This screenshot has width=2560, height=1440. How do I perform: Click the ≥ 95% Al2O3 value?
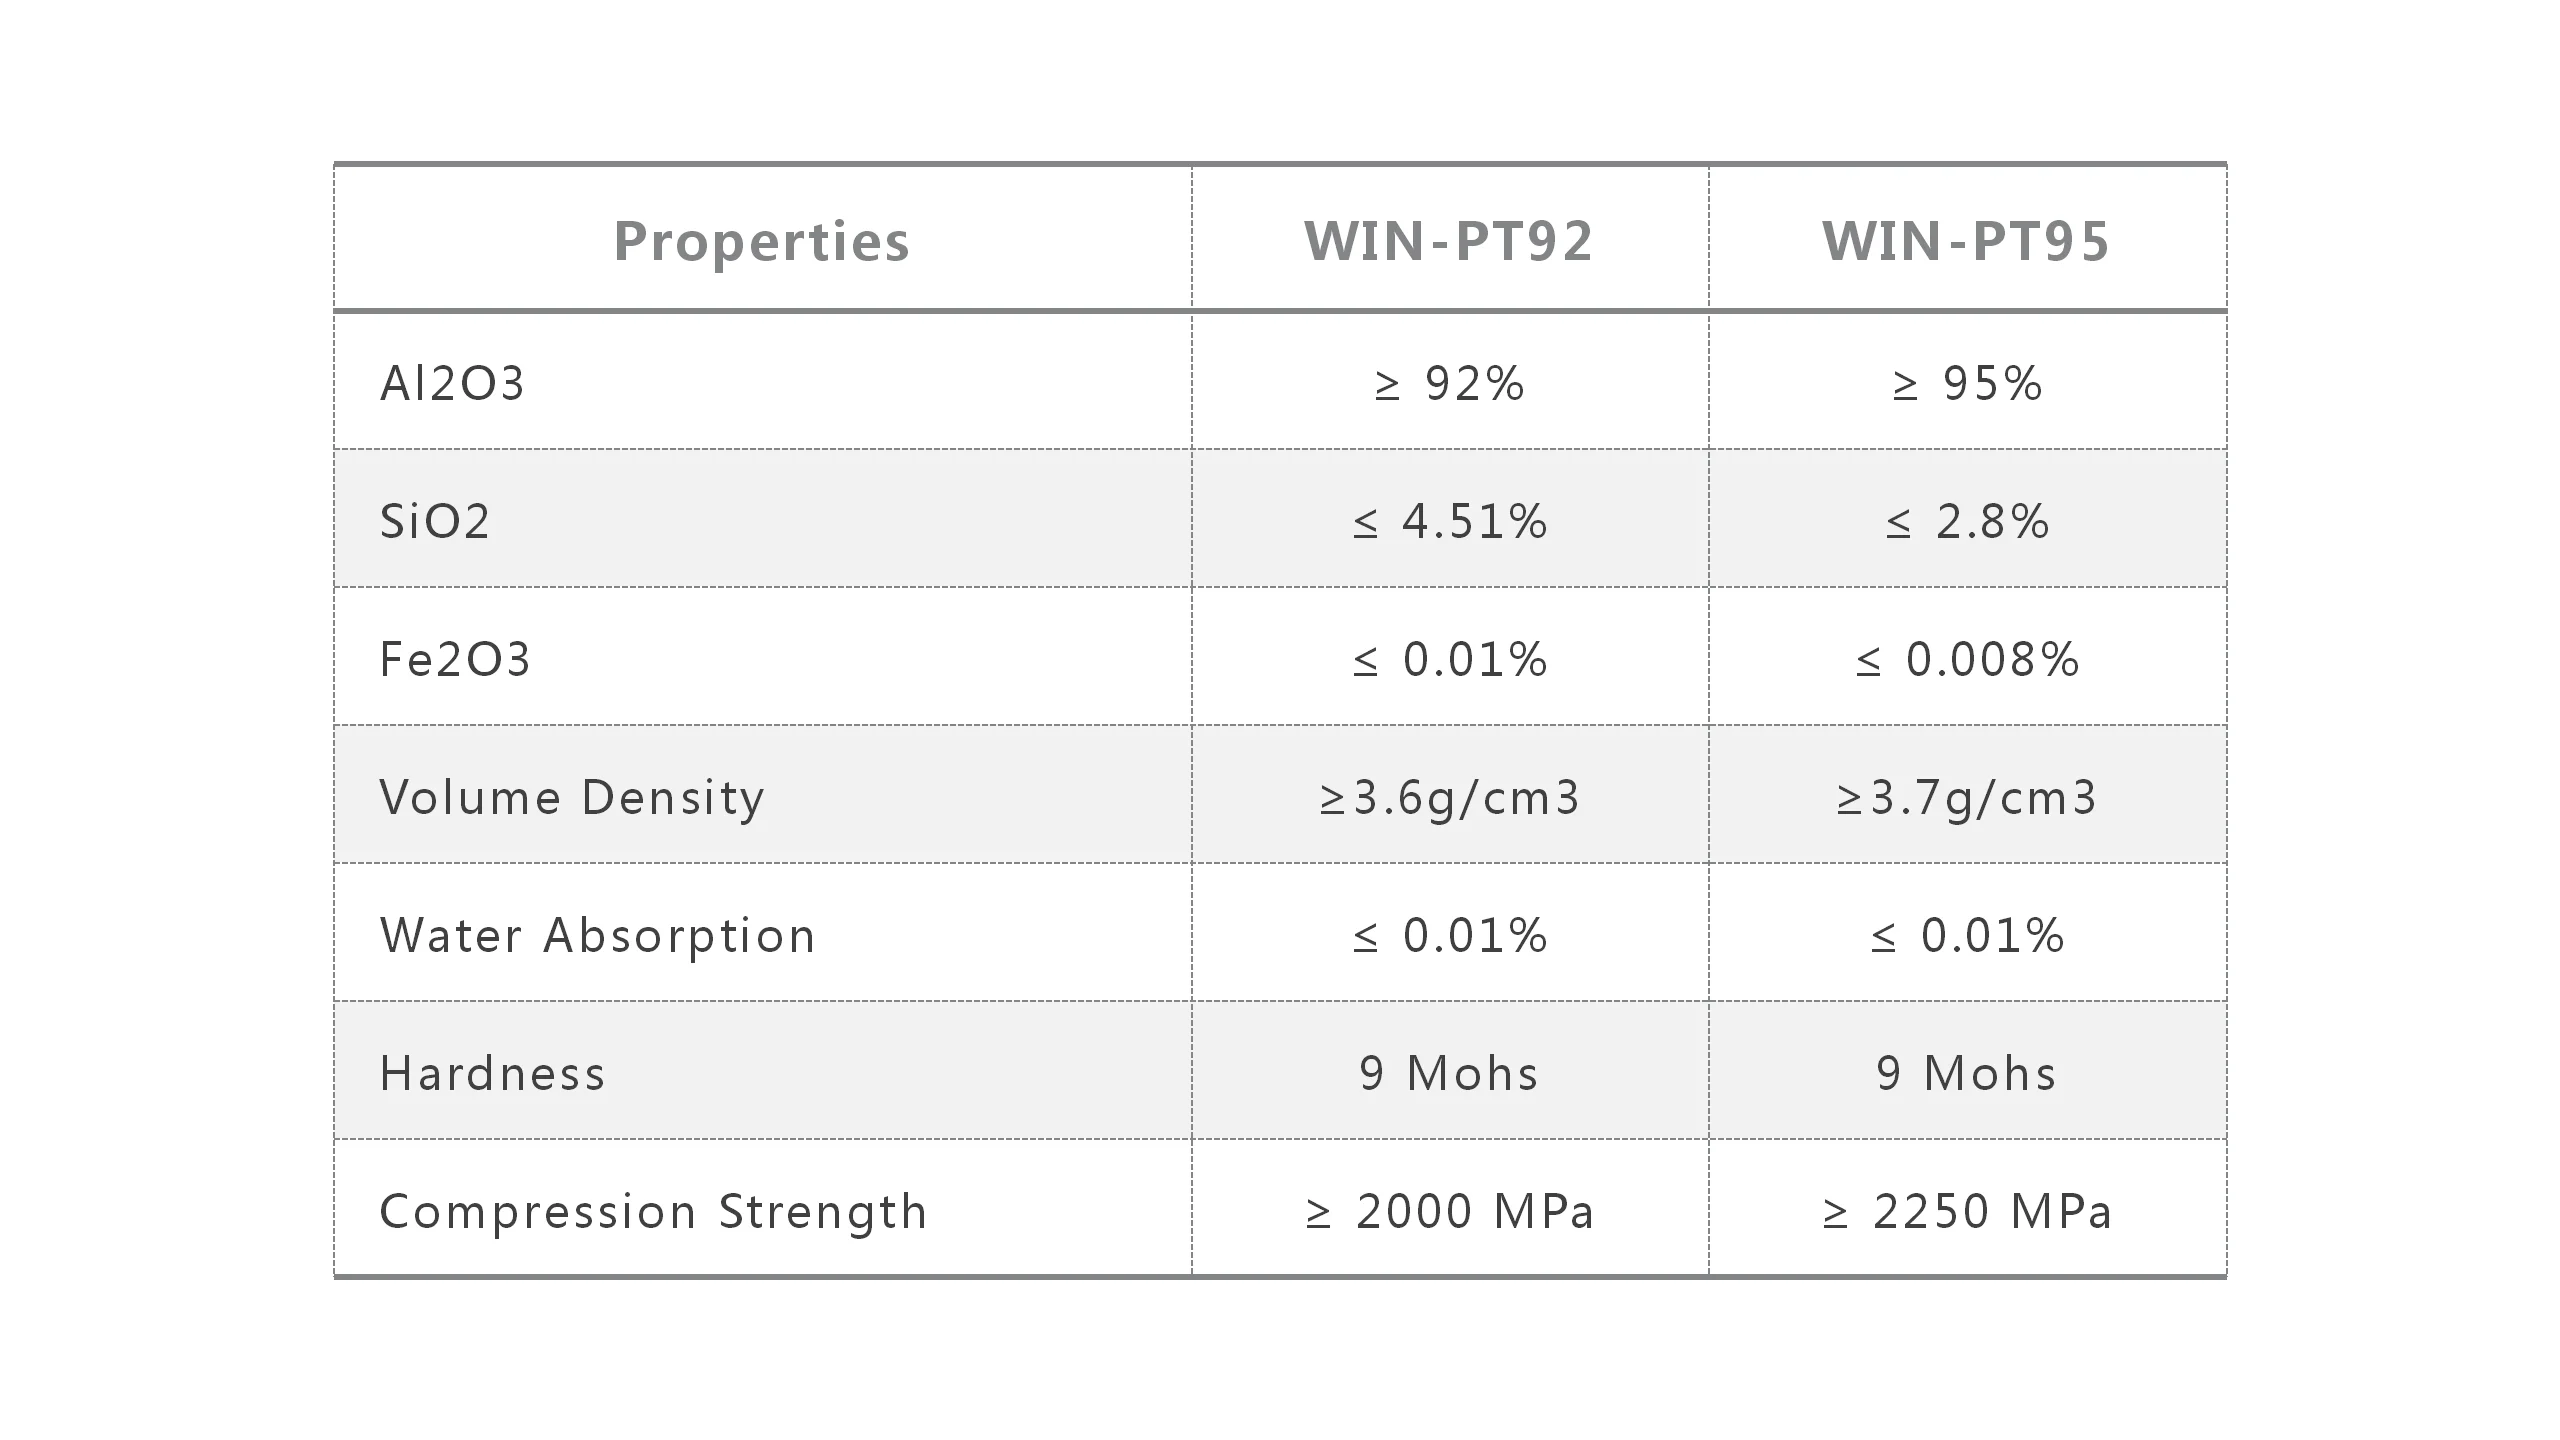(1967, 384)
